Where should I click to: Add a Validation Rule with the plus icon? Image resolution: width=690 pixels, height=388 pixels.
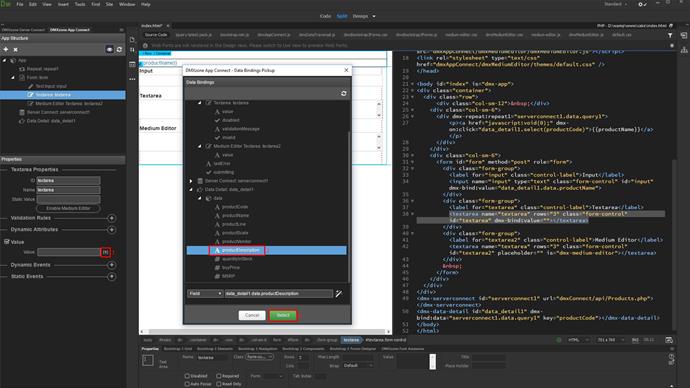point(112,218)
